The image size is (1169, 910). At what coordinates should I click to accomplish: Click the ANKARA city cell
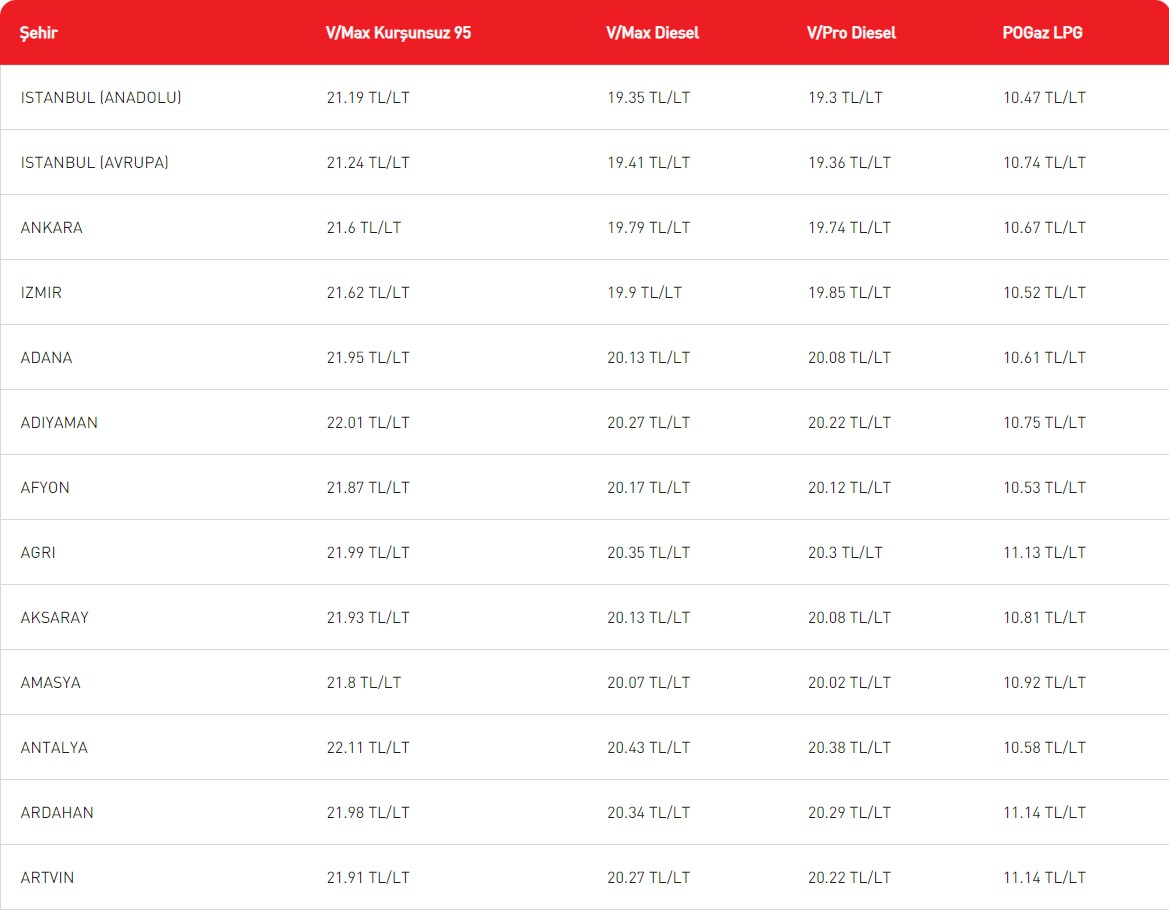[52, 228]
